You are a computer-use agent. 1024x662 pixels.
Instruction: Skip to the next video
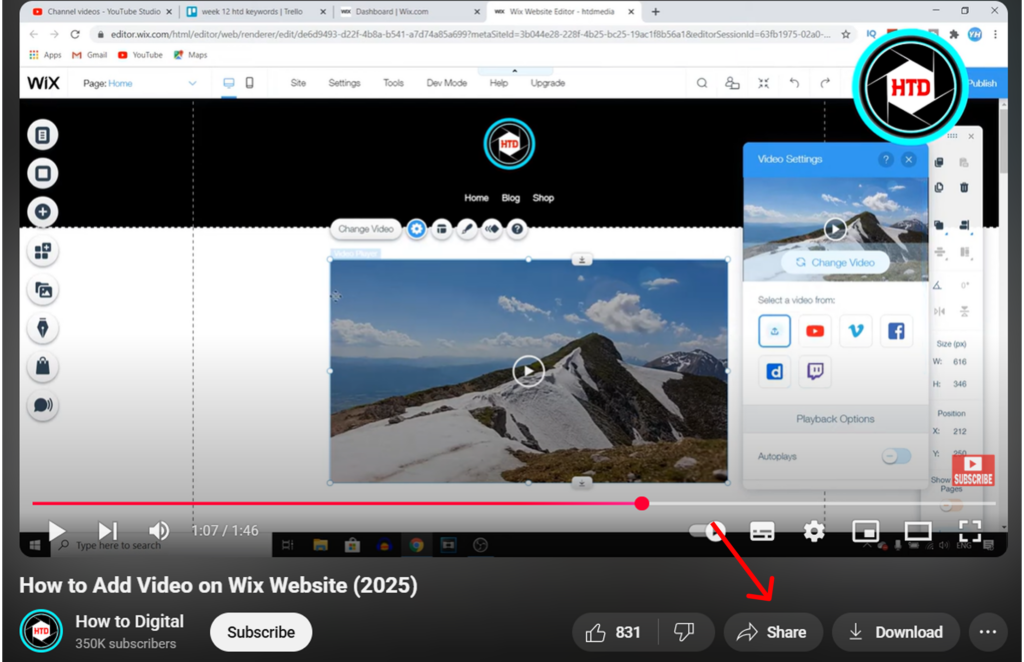[x=108, y=531]
